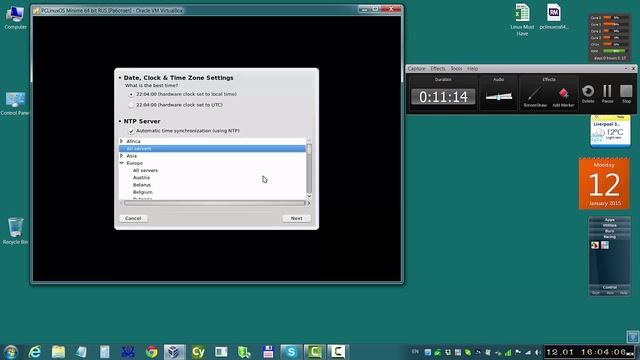Click the NTP server list horizontal scrollbar
Screen dimensions: 640x360
215,203
